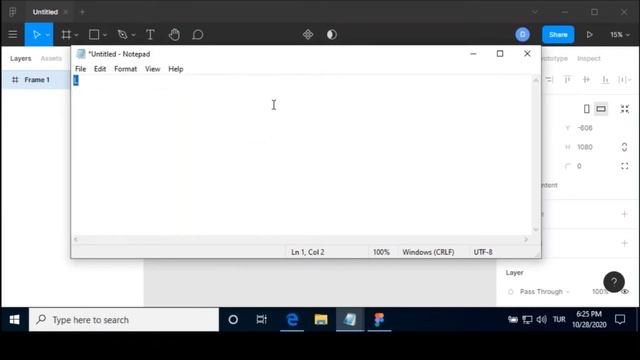Select the Frame tool in Figma

[x=66, y=35]
